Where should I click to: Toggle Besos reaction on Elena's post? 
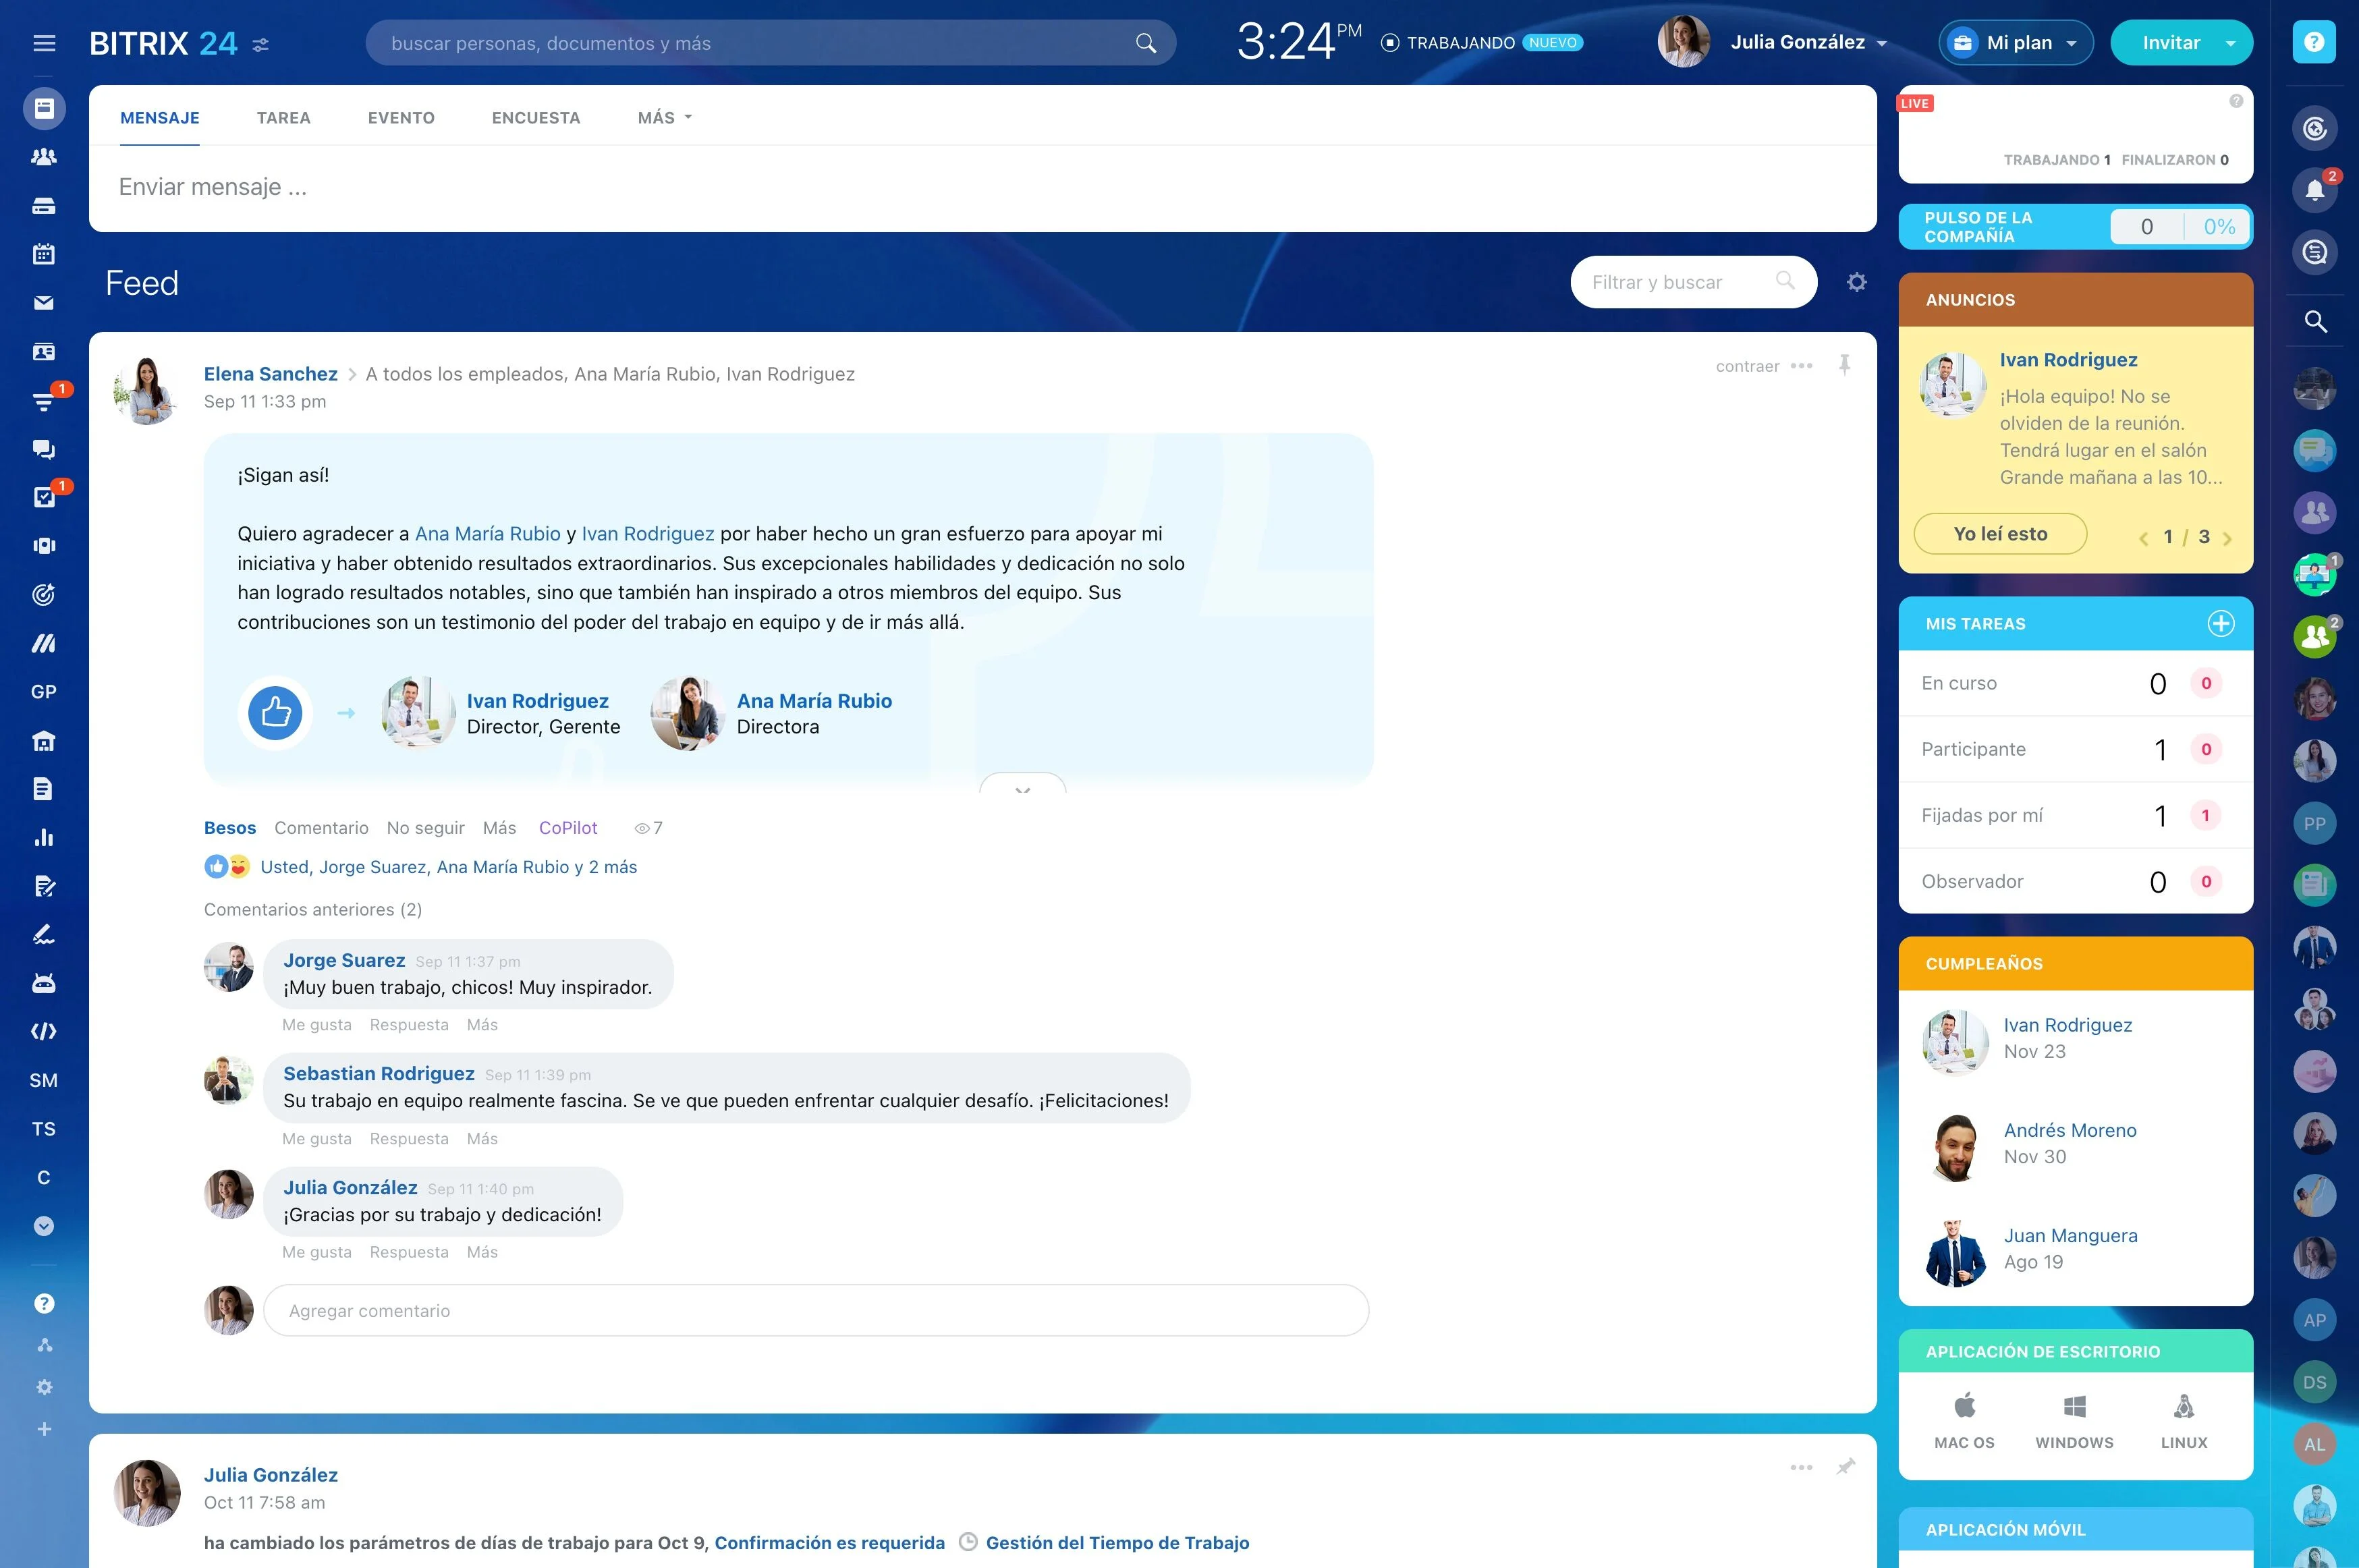click(230, 828)
